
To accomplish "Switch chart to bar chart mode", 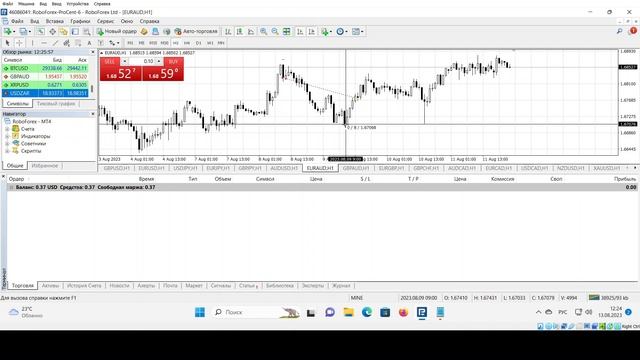I will [x=228, y=31].
